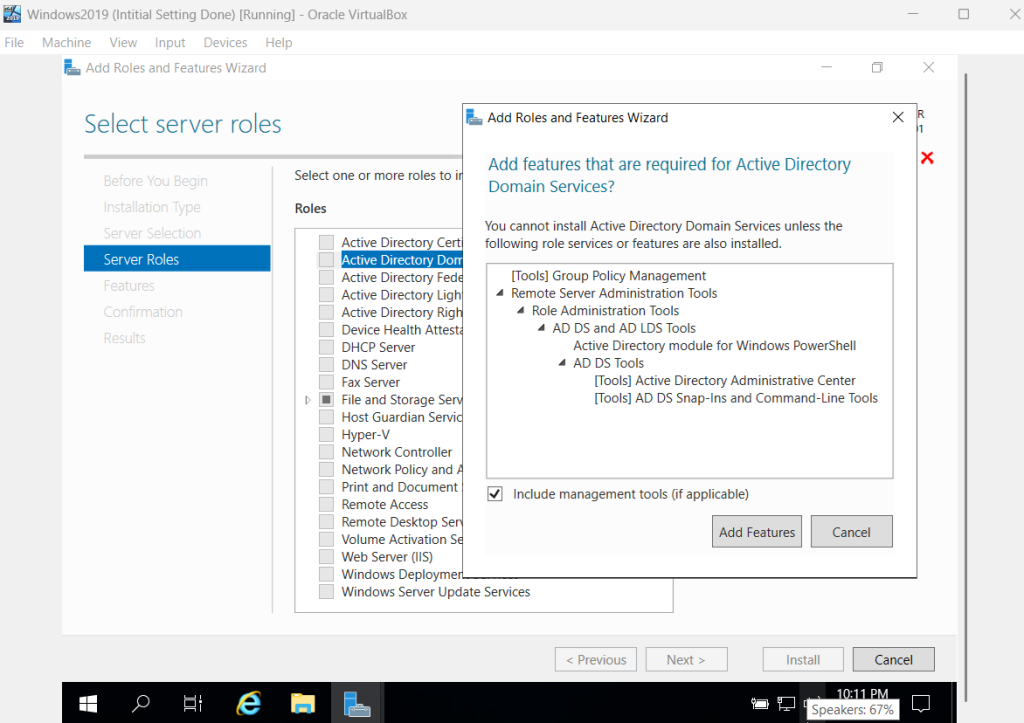Viewport: 1024px width, 723px height.
Task: Toggle Include management tools checkbox
Action: [x=495, y=494]
